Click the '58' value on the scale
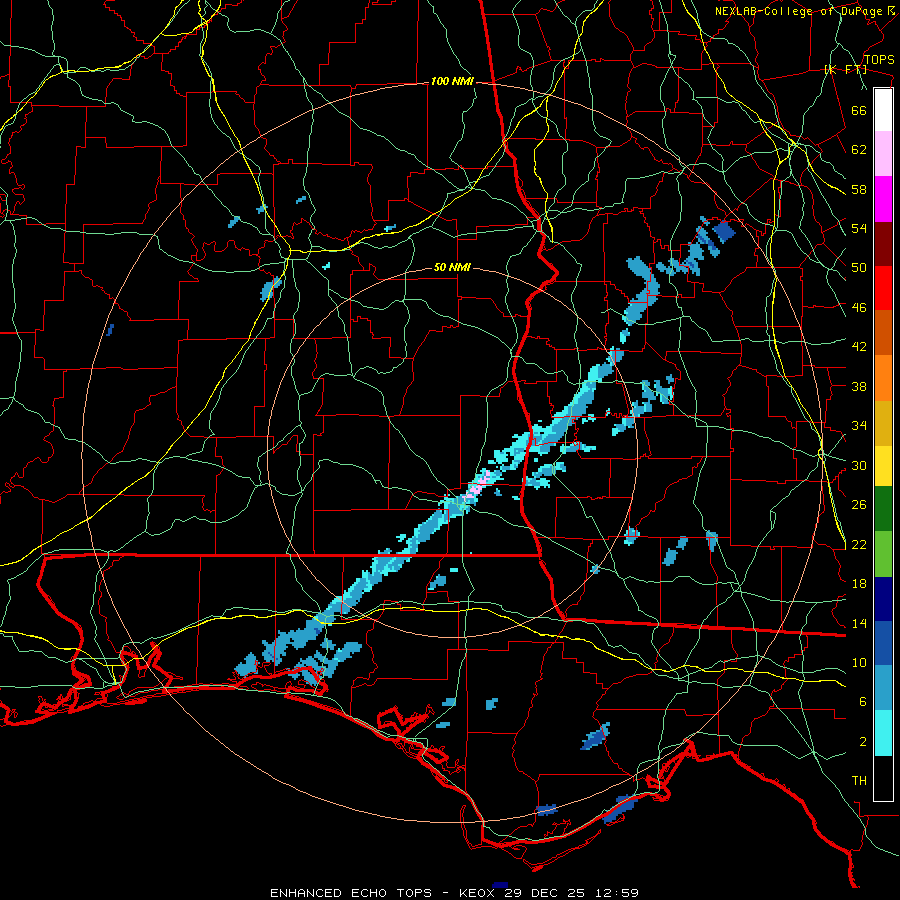The height and width of the screenshot is (900, 900). 859,189
